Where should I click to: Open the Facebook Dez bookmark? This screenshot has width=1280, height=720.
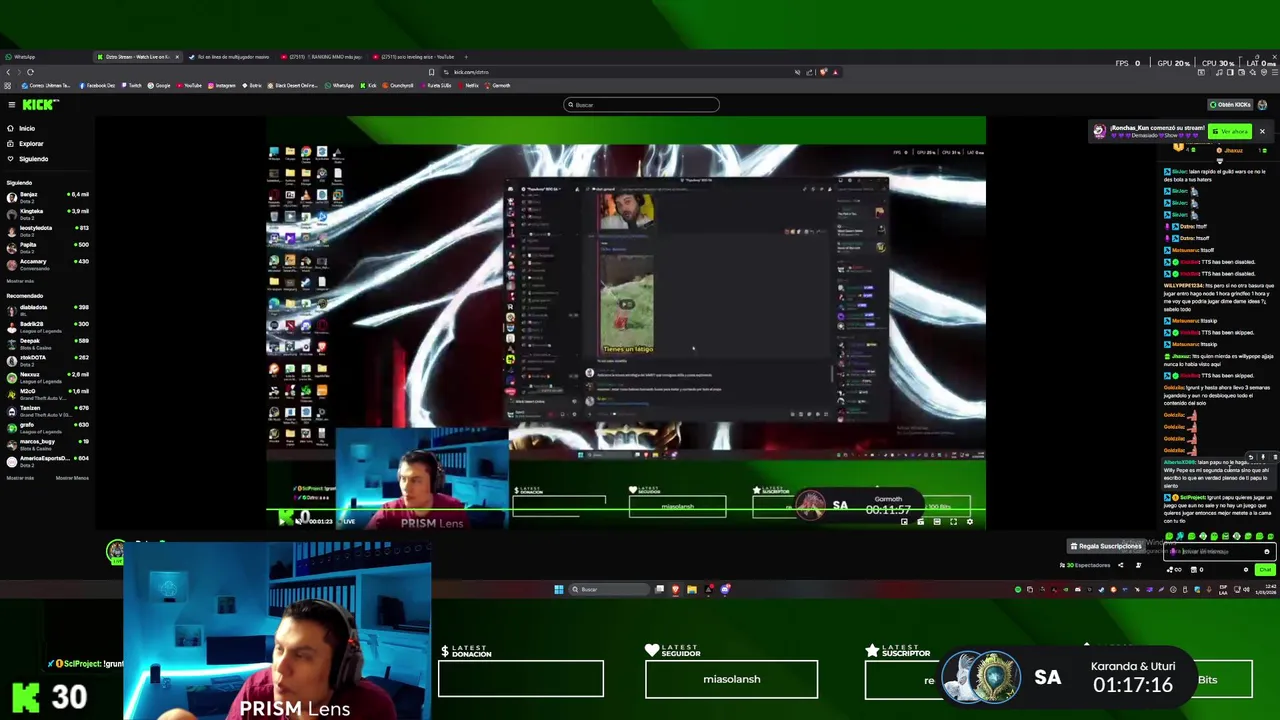click(97, 85)
